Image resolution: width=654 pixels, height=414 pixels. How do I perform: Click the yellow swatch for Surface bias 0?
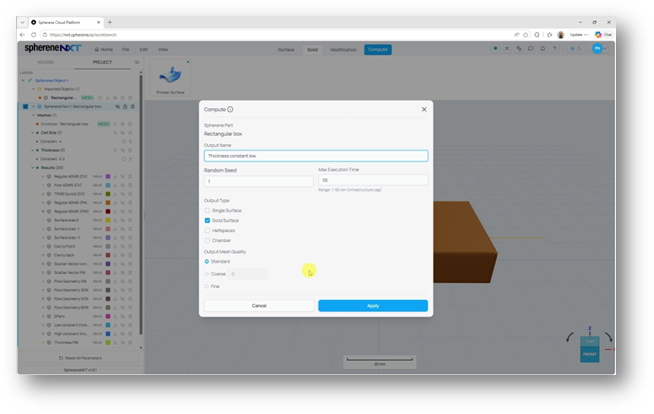coord(108,220)
